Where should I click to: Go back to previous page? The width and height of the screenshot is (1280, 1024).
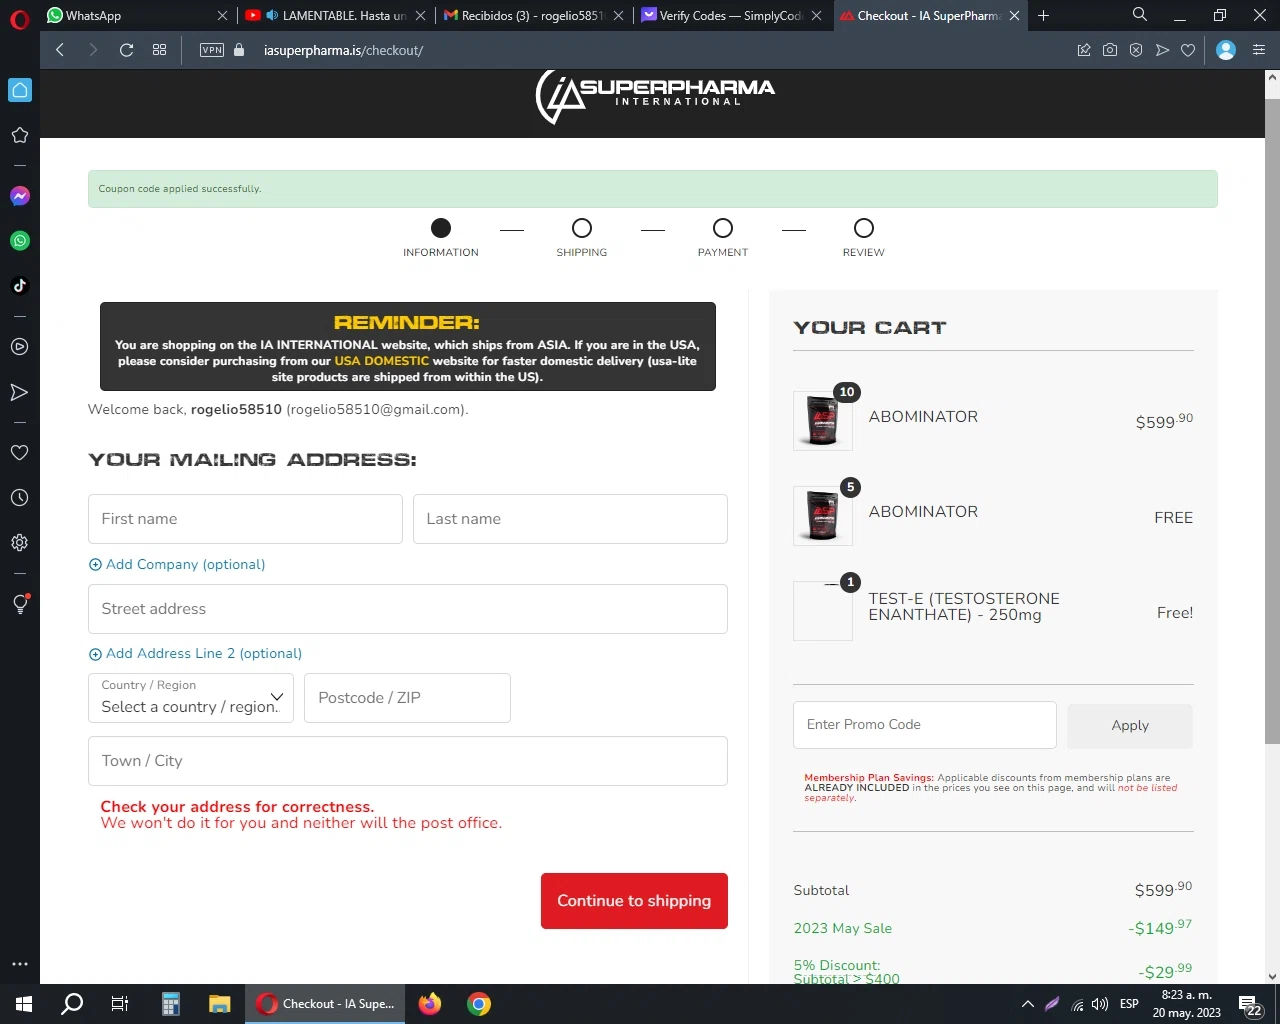[x=60, y=50]
